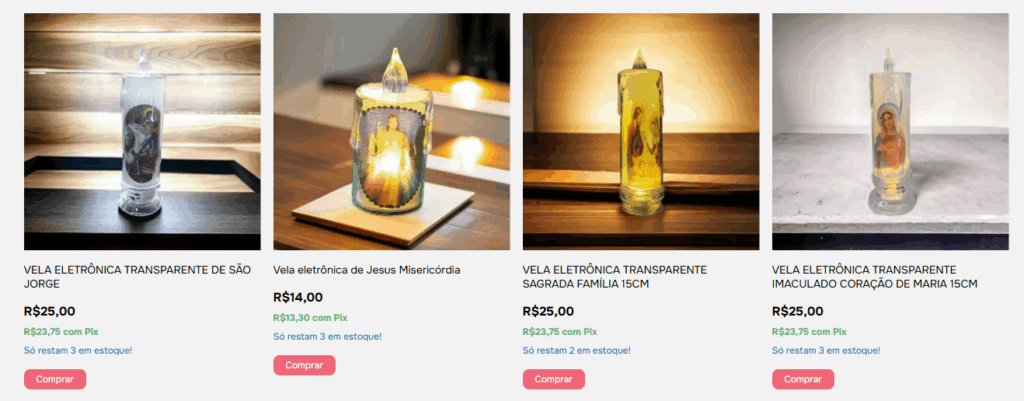Select the R$25,00 price of São Jorge candle

(49, 312)
